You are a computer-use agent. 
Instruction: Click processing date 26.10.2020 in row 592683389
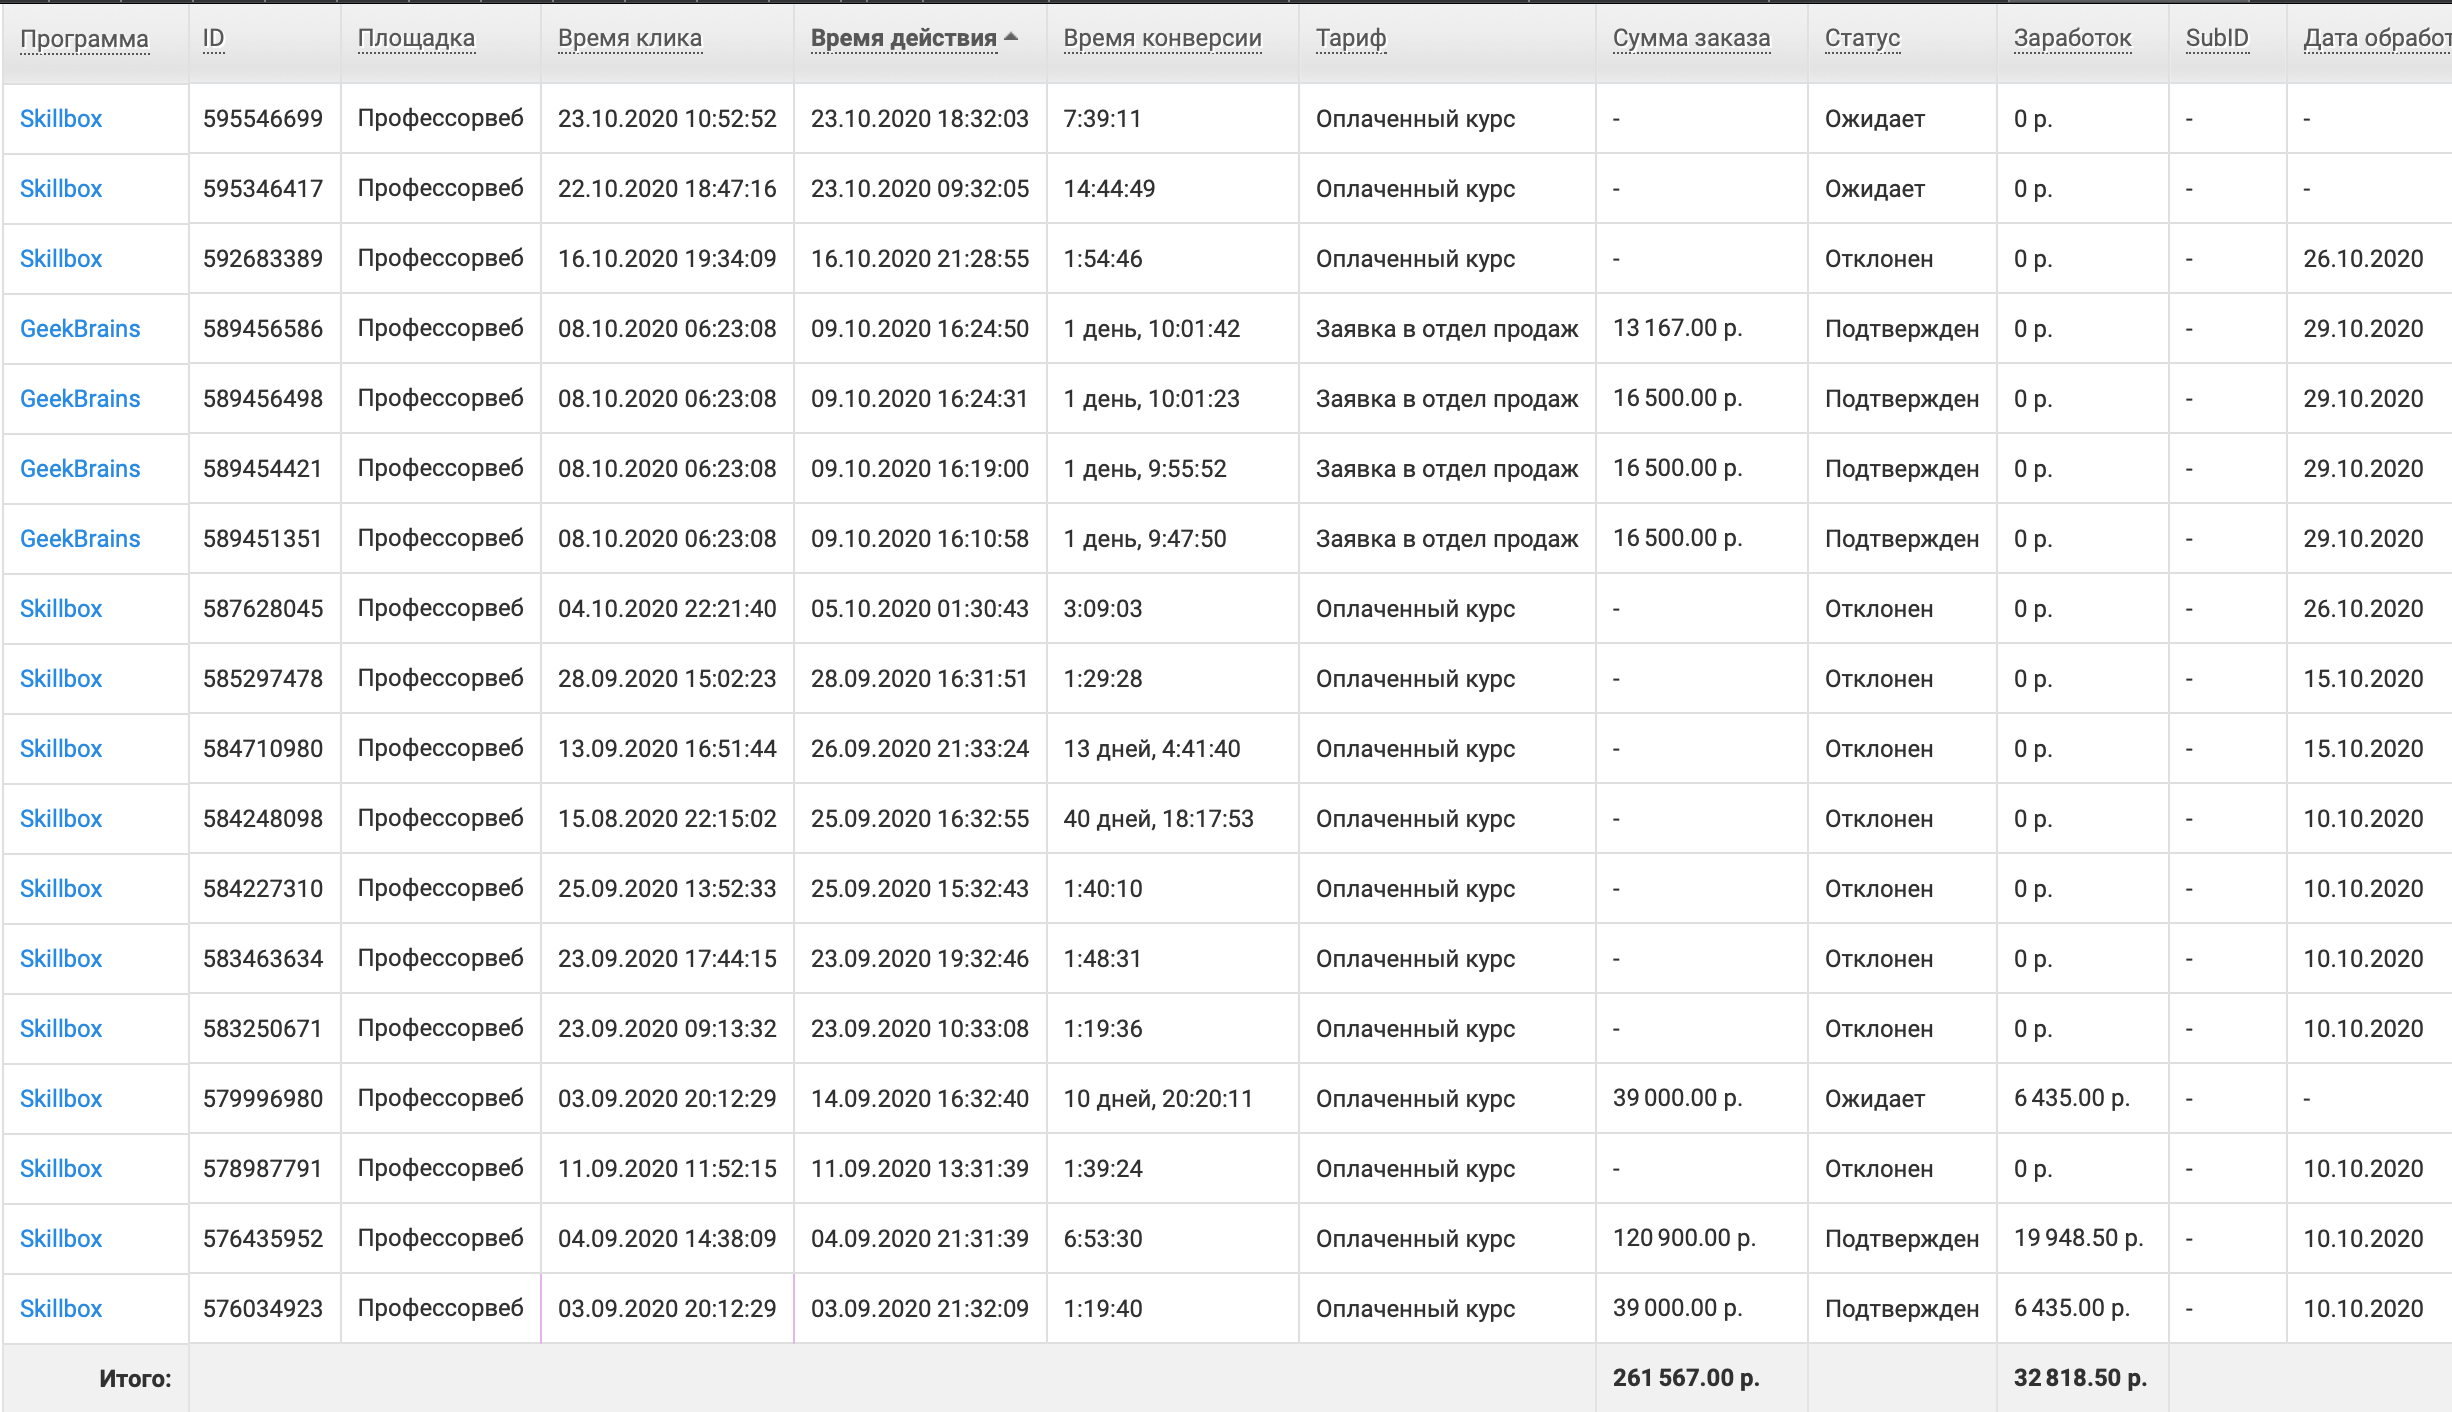coord(2363,259)
